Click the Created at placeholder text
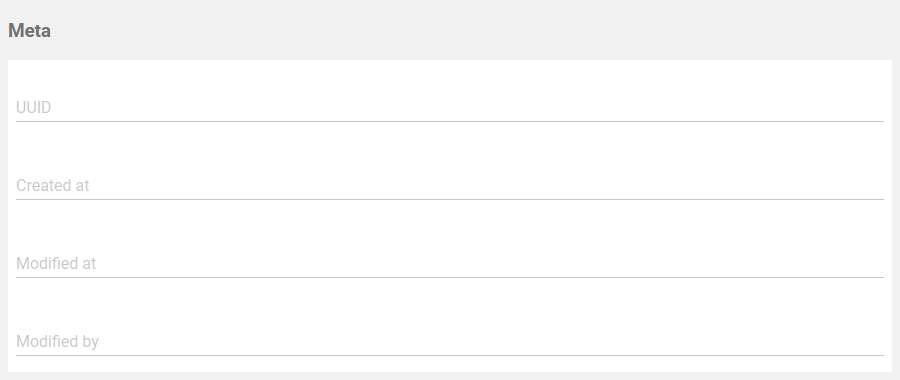900x380 pixels. click(53, 185)
